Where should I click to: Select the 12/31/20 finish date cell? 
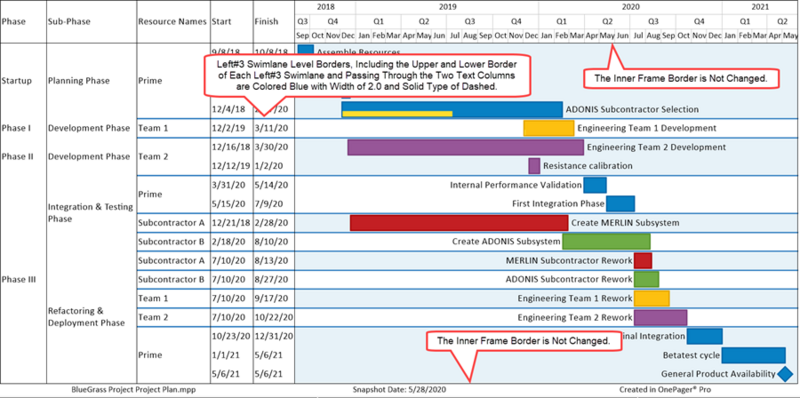click(x=274, y=336)
